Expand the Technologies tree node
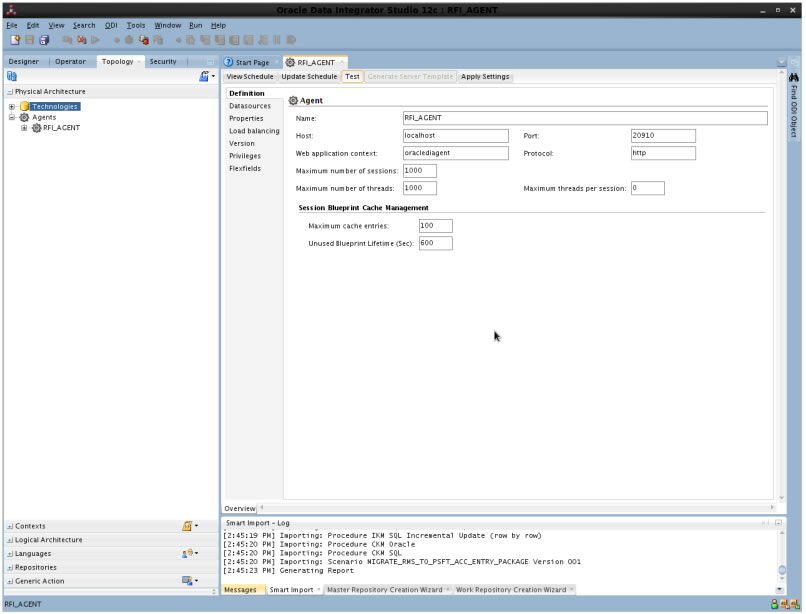 pyautogui.click(x=11, y=107)
